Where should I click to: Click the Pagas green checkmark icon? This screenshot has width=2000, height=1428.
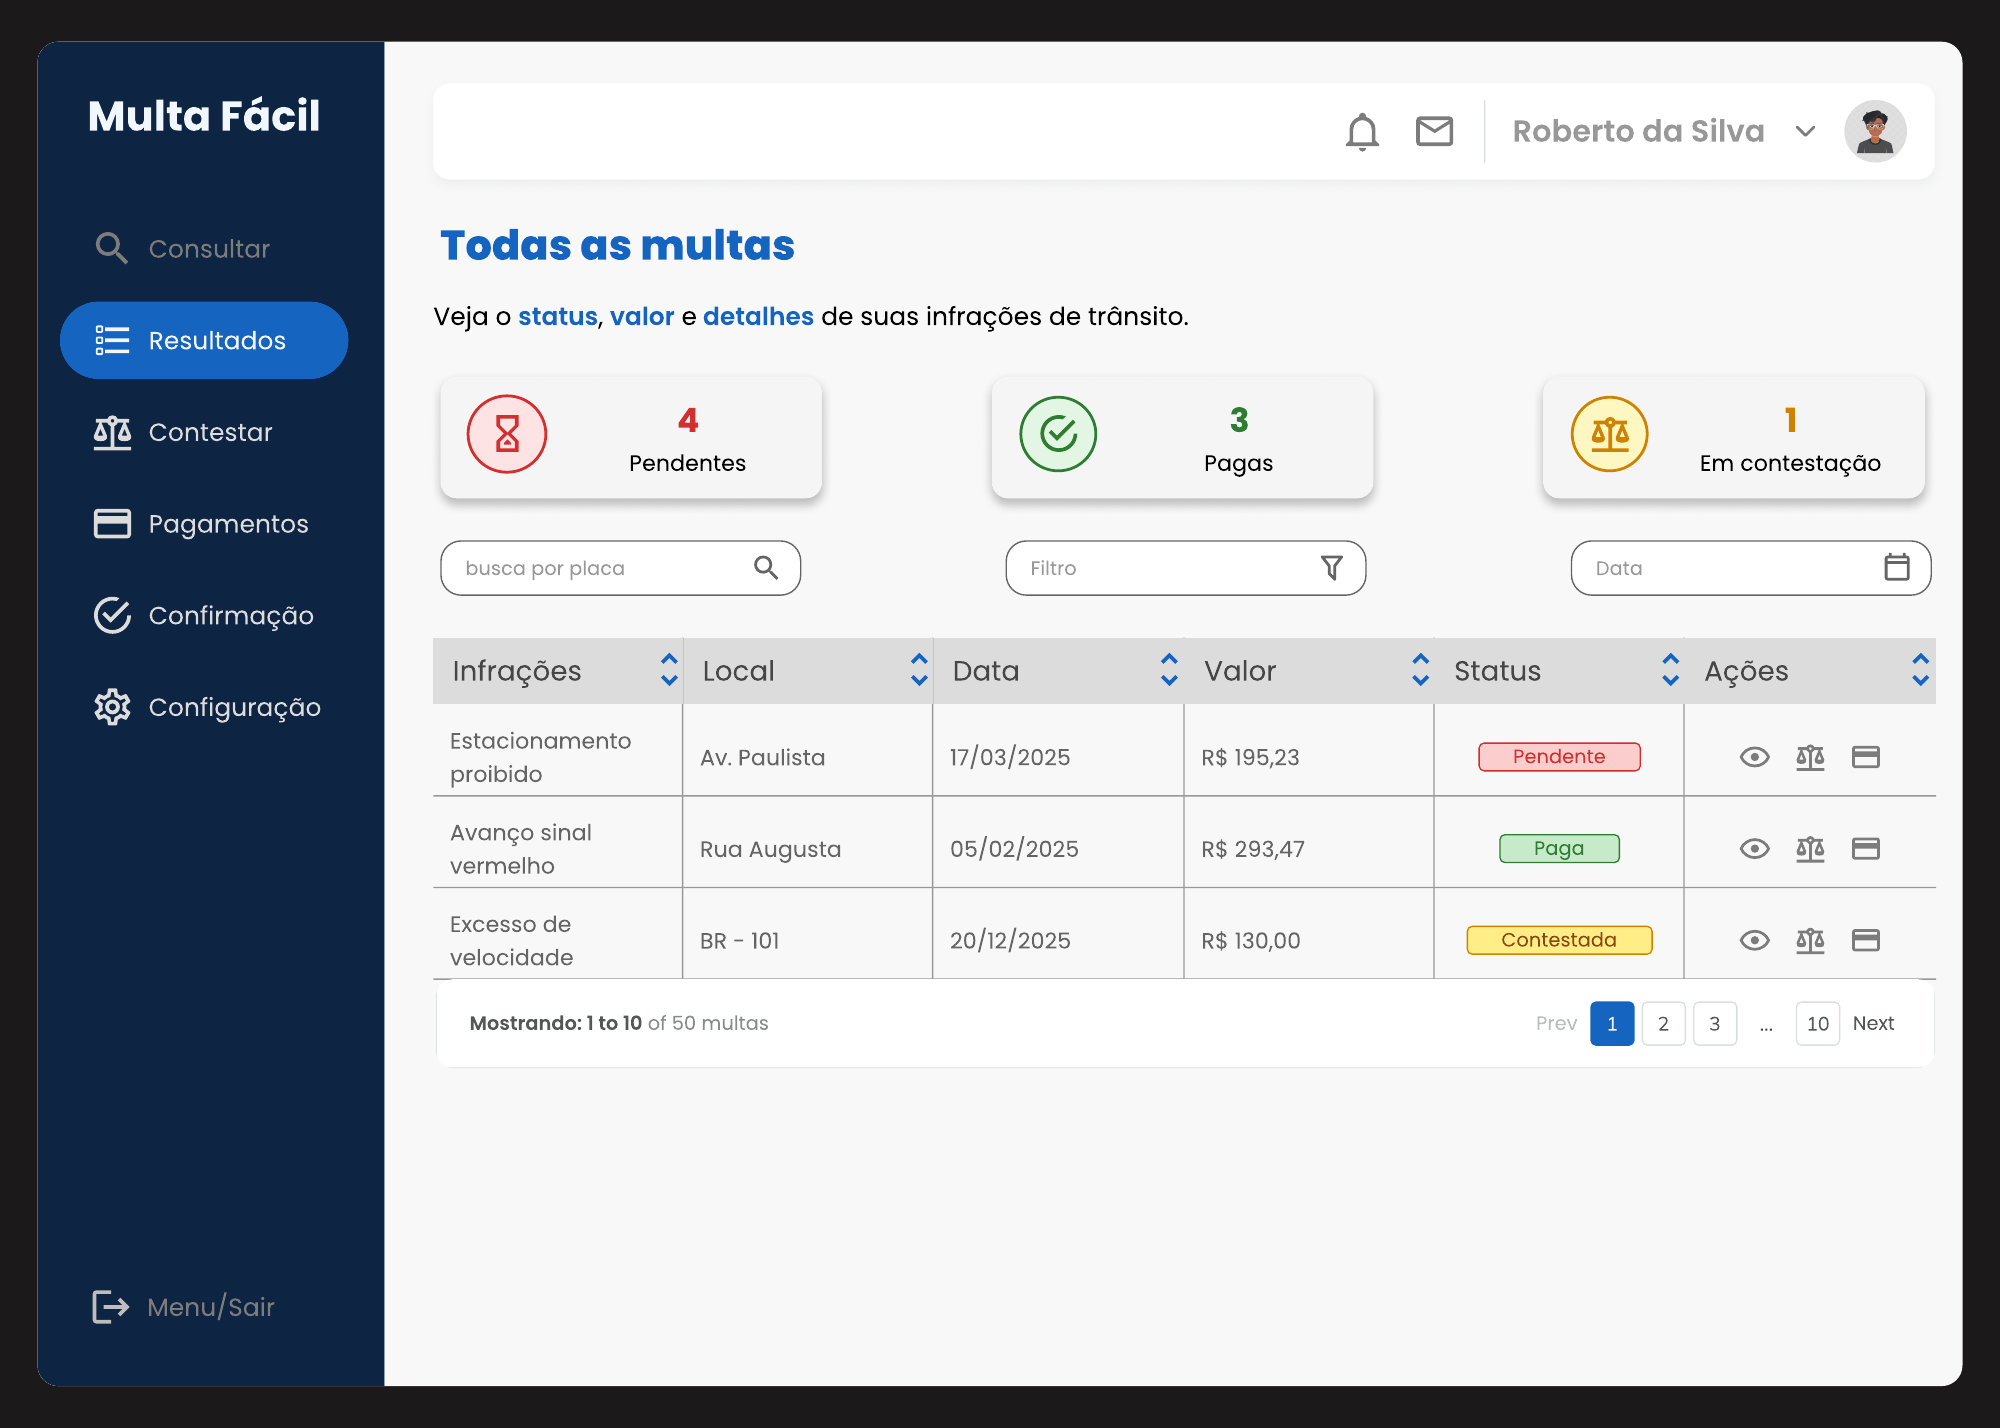click(x=1058, y=434)
